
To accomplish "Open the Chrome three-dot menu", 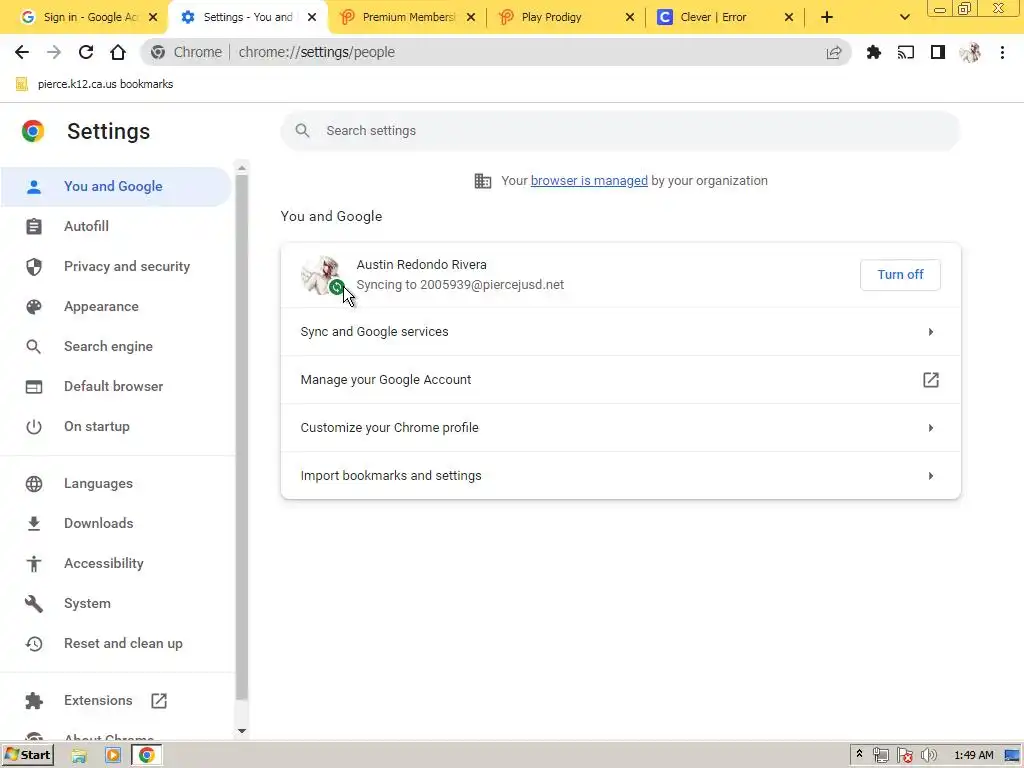I will 1002,52.
